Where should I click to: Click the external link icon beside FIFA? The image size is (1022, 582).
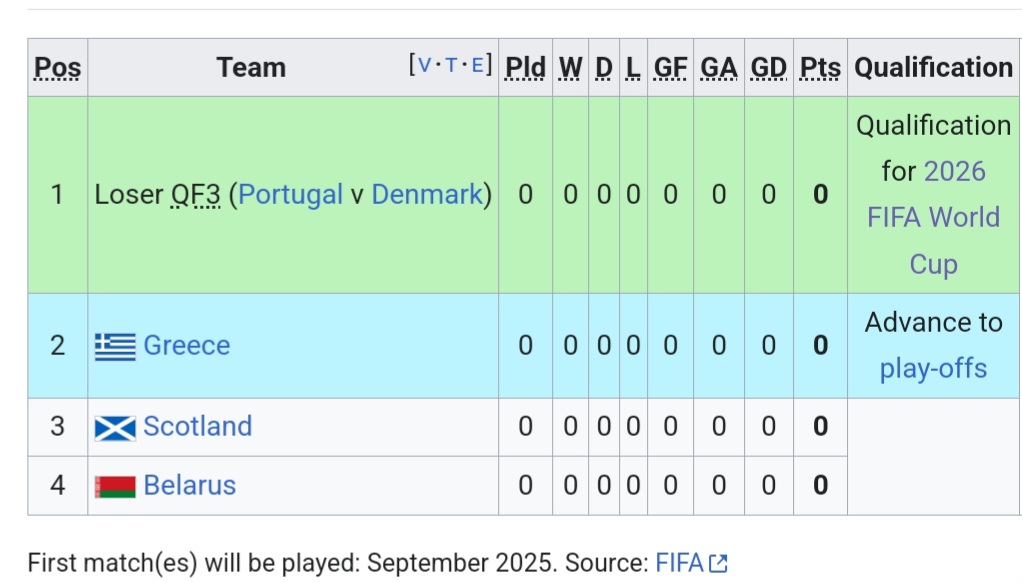(718, 564)
